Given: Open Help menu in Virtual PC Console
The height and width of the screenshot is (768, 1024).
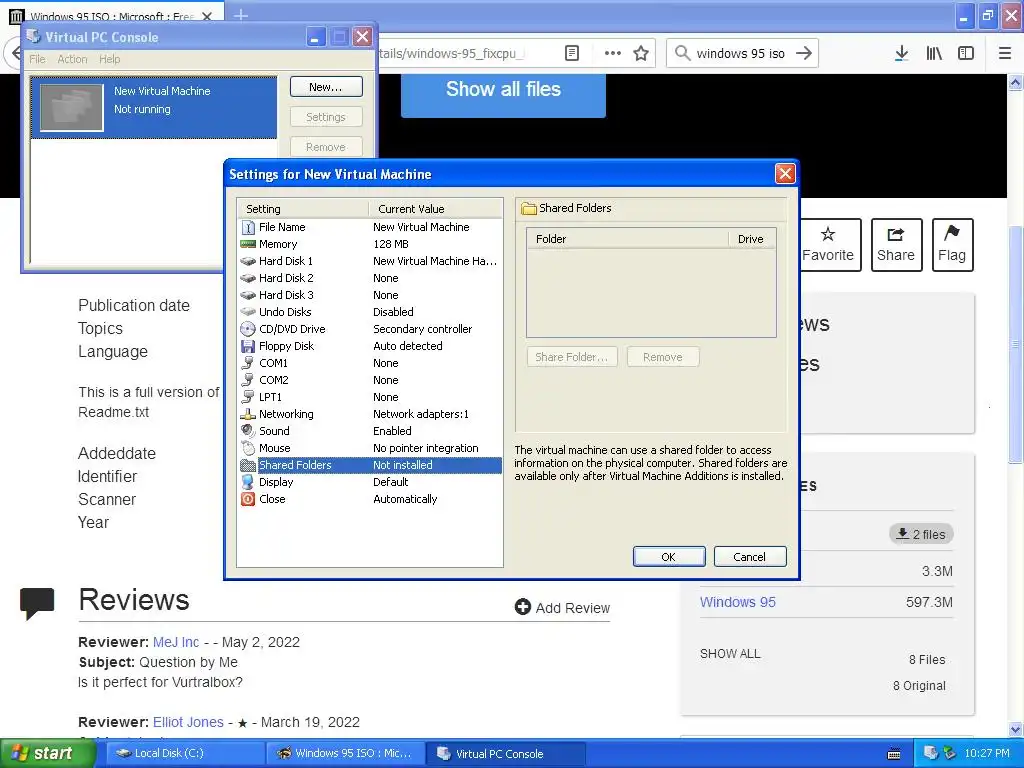Looking at the screenshot, I should pyautogui.click(x=110, y=59).
